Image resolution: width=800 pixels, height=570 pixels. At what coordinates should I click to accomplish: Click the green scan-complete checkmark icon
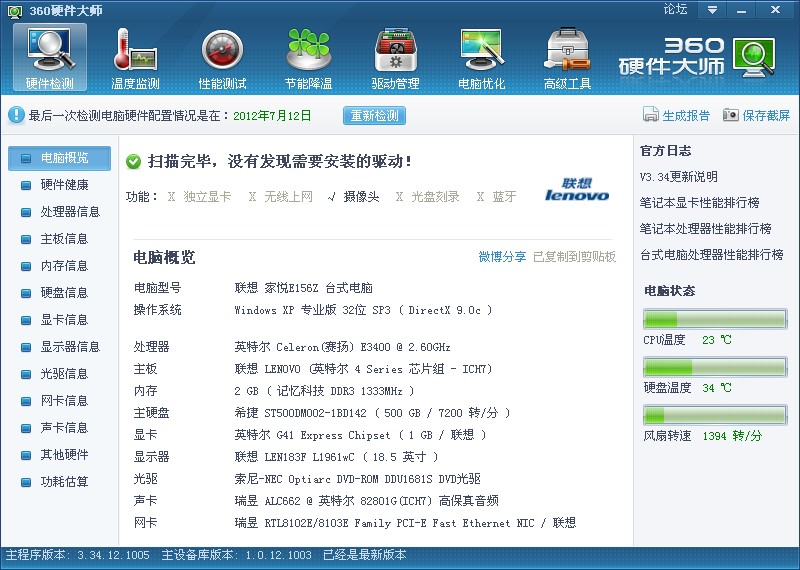click(x=133, y=162)
